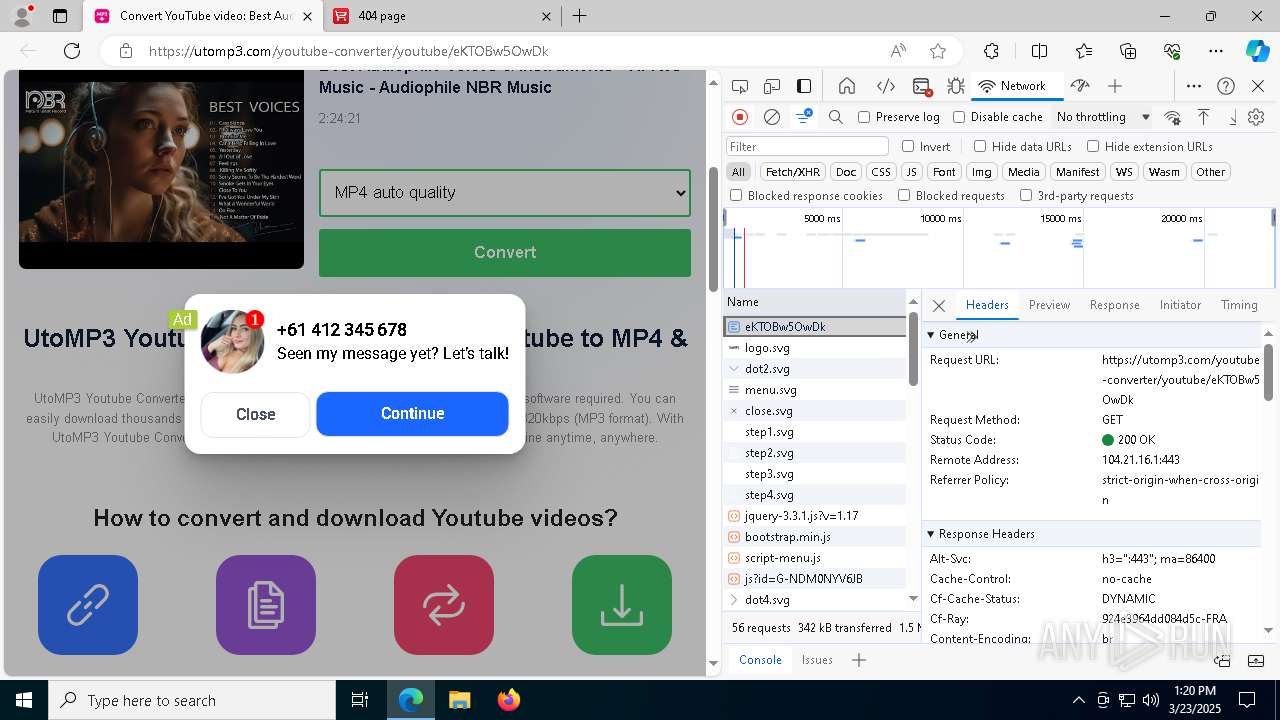Open the Sources bug icon in DevTools
The height and width of the screenshot is (720, 1280).
coord(956,86)
